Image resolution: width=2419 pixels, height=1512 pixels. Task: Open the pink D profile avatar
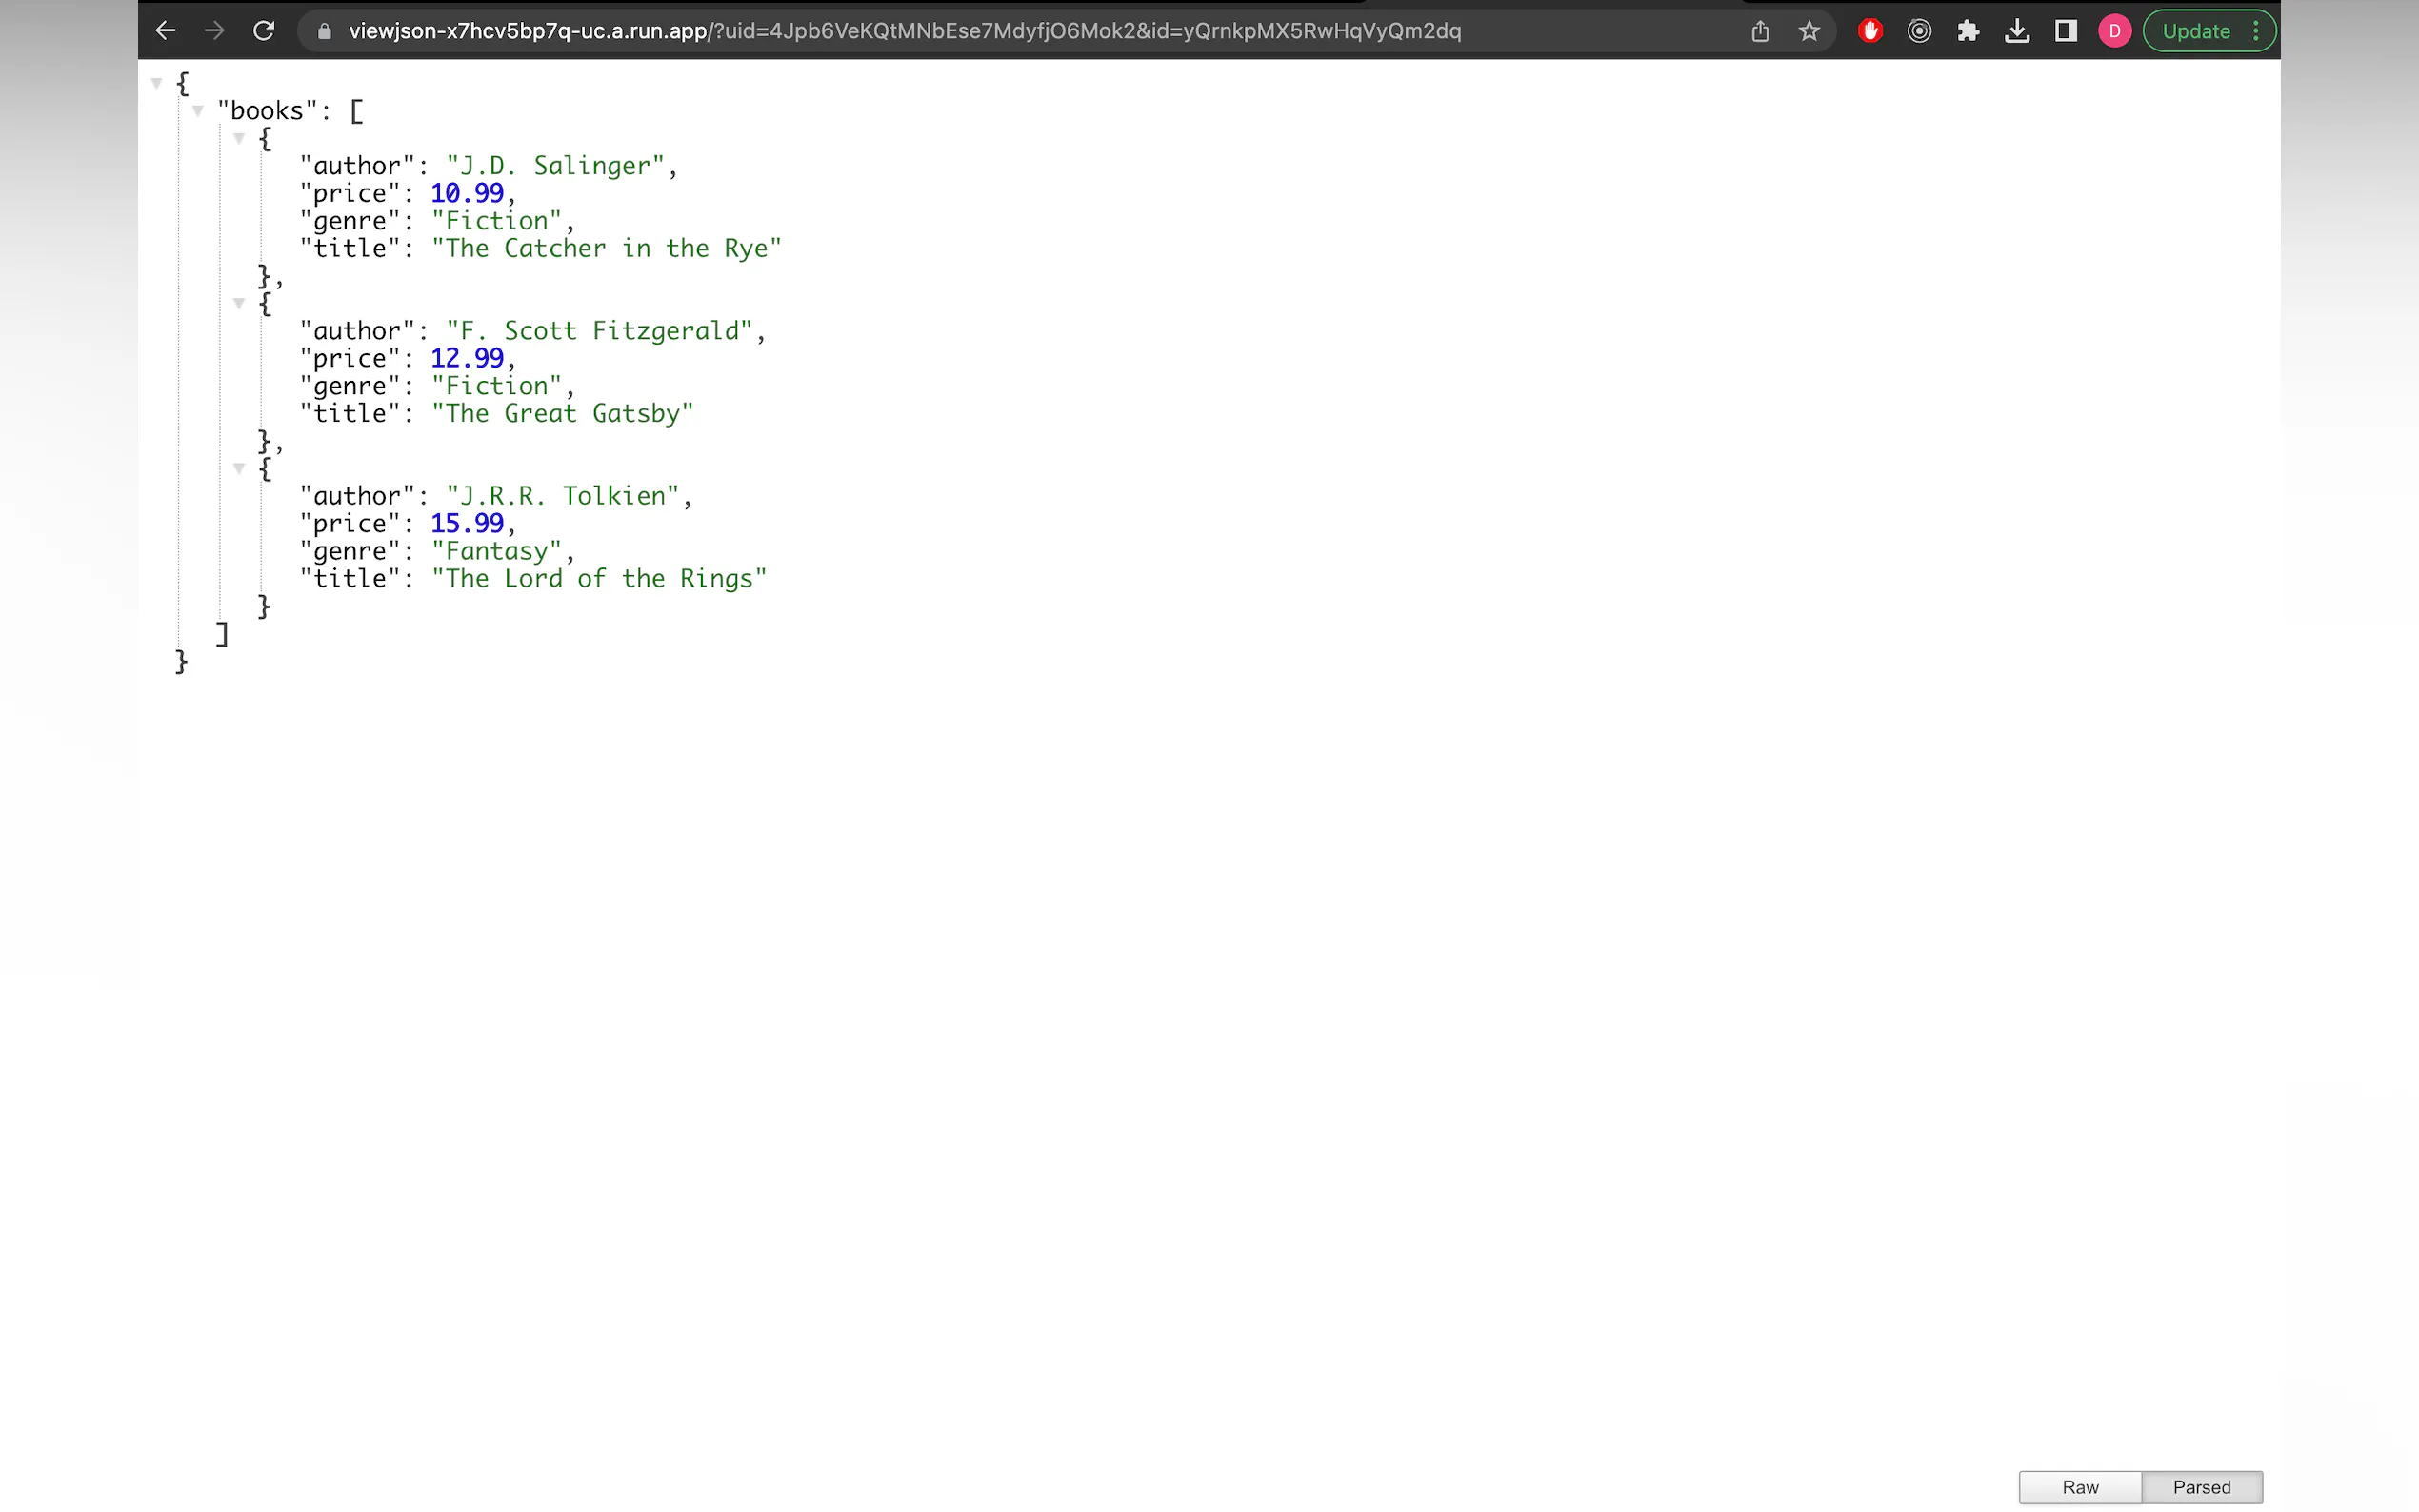click(2114, 31)
